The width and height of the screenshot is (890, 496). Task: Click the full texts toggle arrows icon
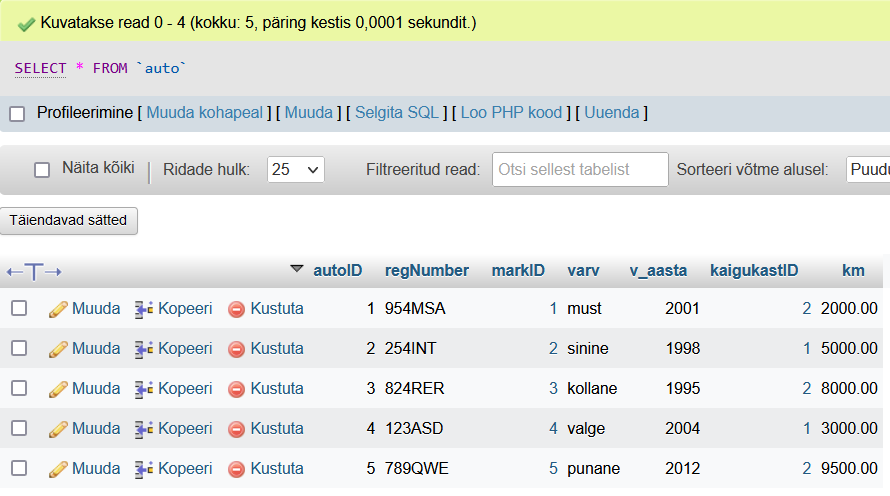(34, 272)
